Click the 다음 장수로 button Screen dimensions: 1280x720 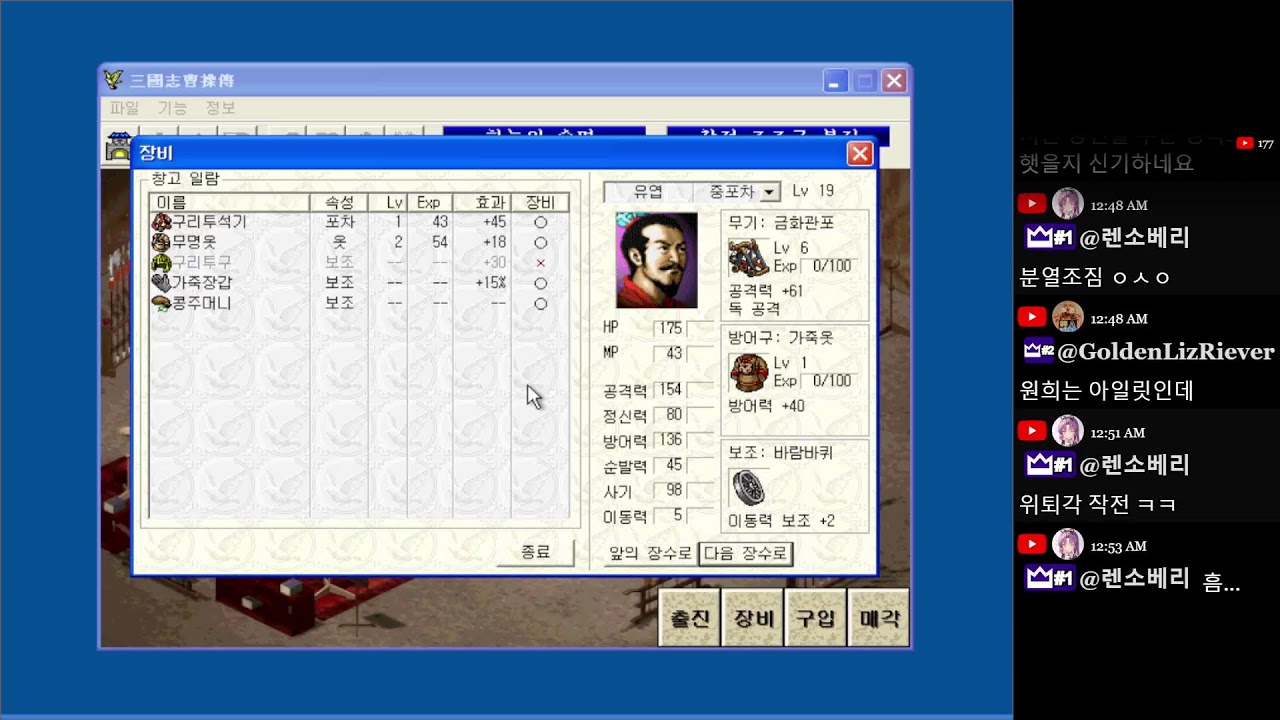pos(745,553)
